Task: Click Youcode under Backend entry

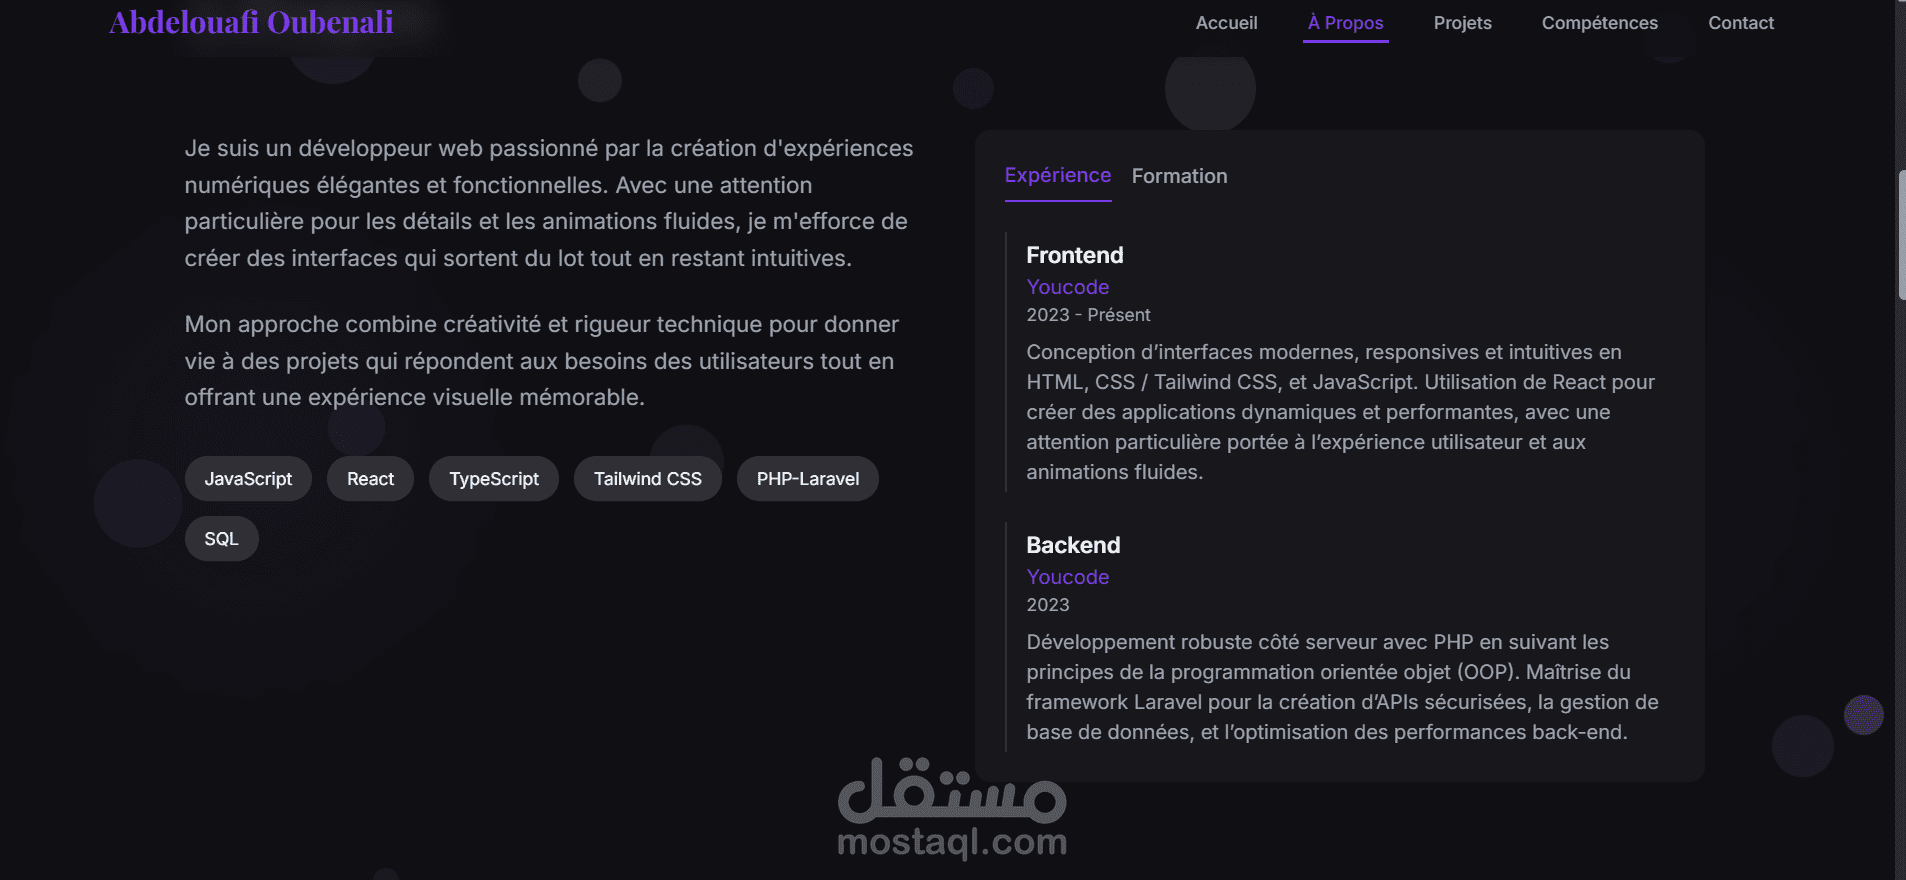Action: pos(1067,577)
